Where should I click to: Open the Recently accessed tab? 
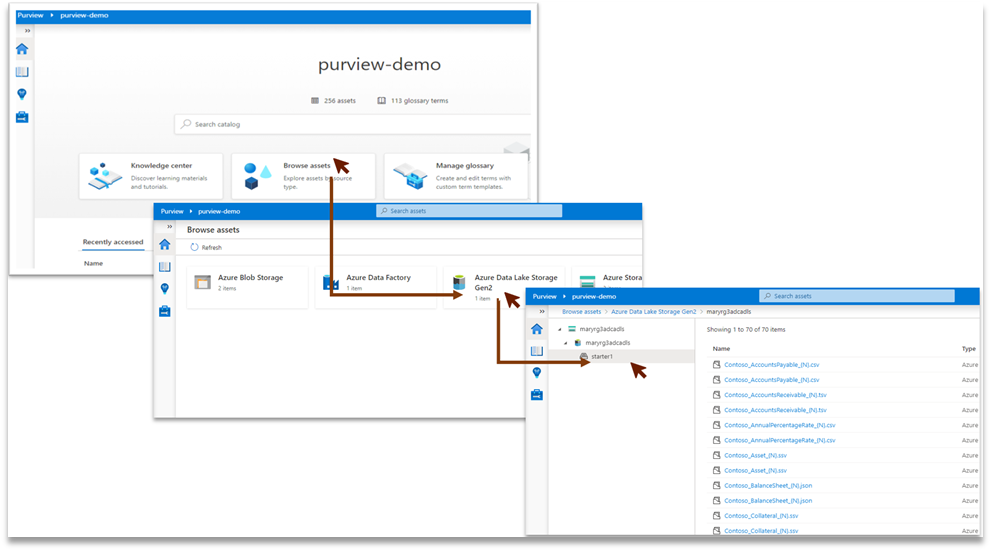click(113, 242)
